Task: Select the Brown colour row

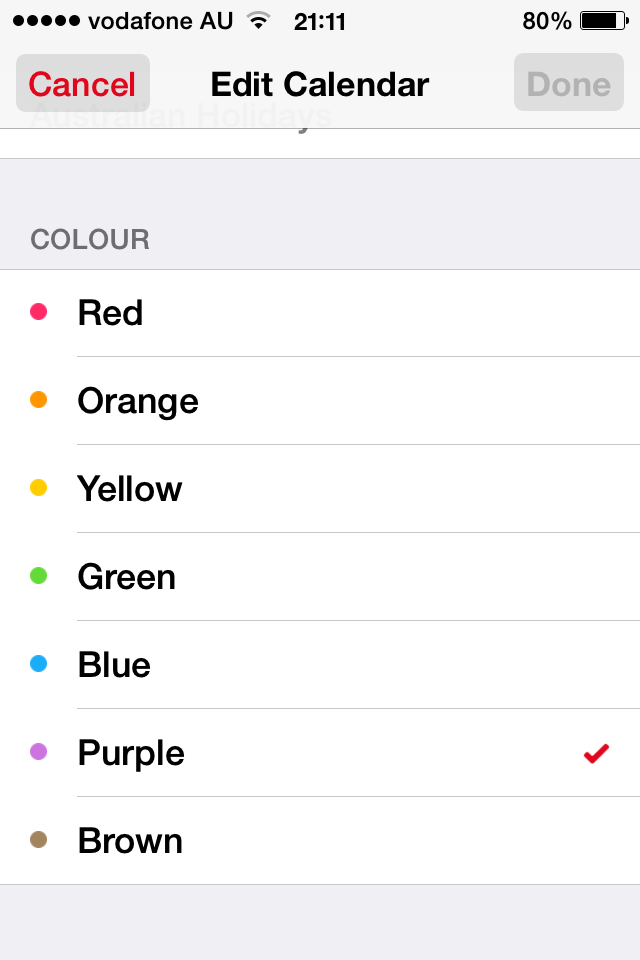Action: (x=300, y=841)
